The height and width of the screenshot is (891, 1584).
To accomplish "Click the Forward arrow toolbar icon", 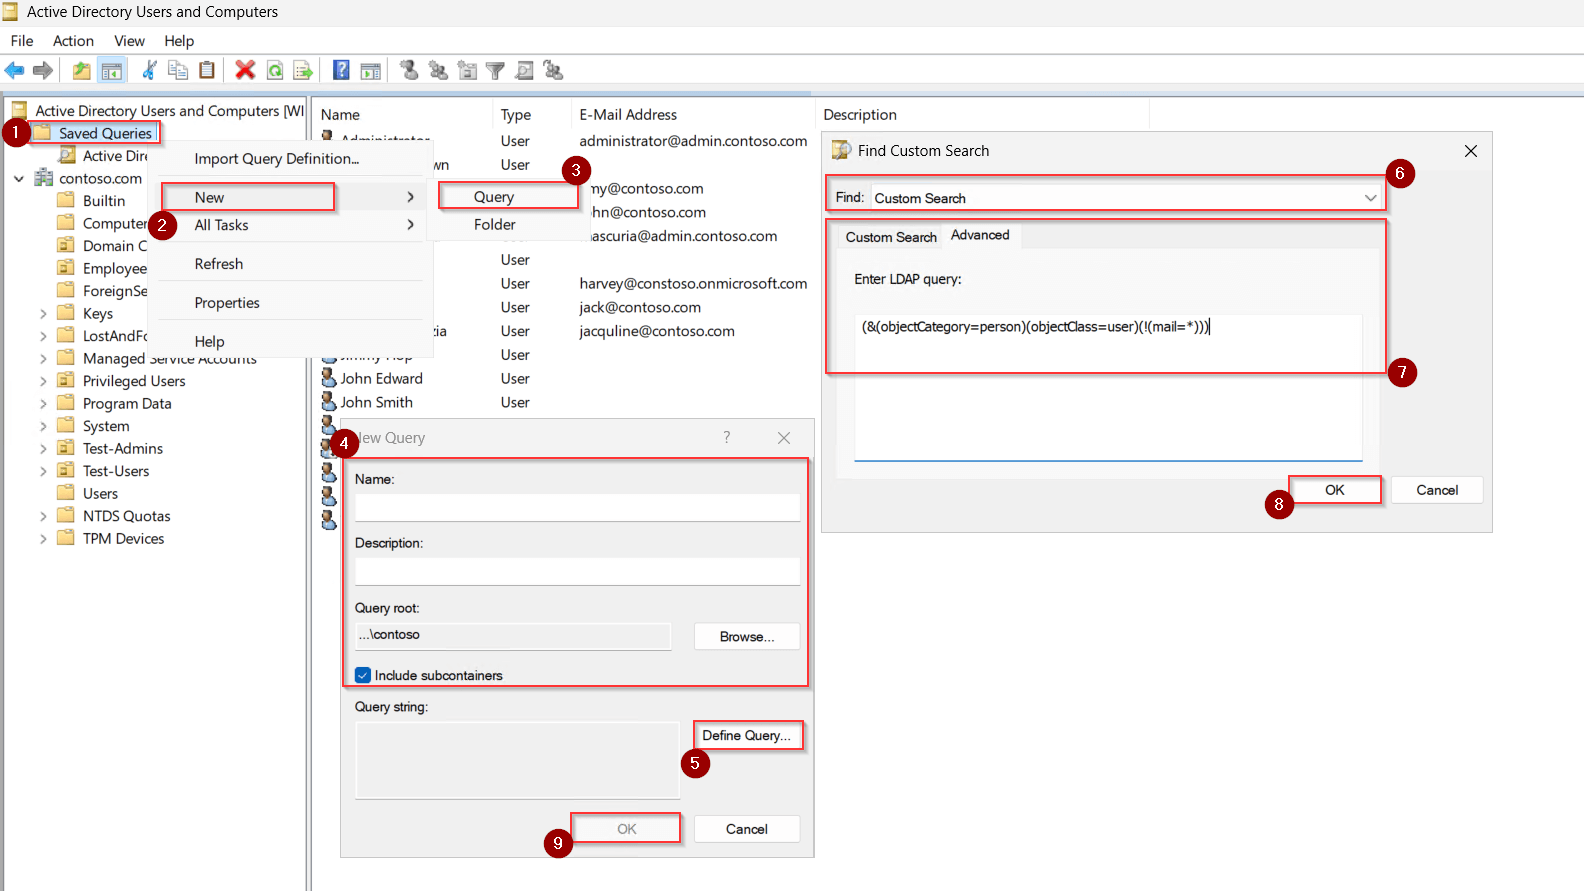I will coord(43,70).
